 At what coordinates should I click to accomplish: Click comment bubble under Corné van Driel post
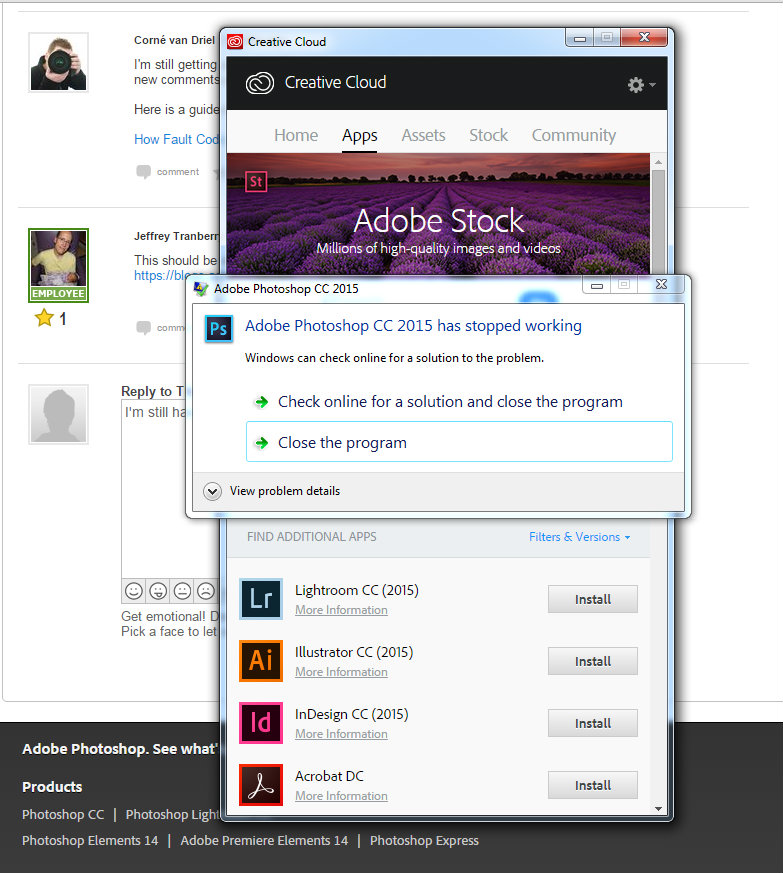click(x=143, y=172)
